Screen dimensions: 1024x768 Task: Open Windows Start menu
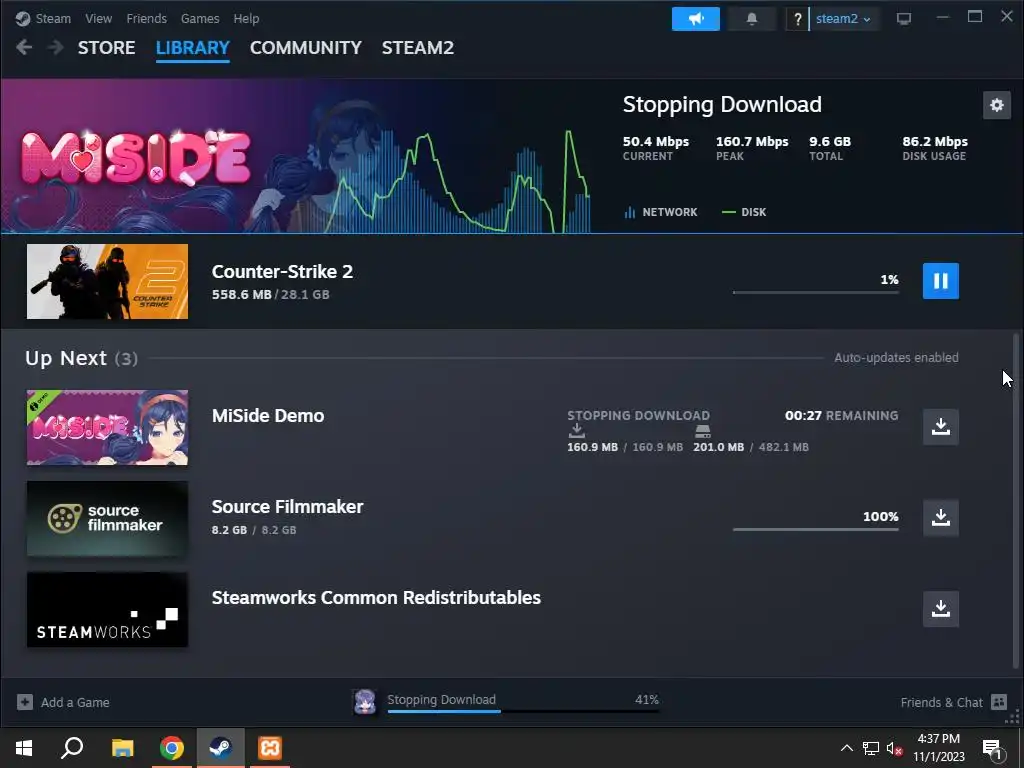pyautogui.click(x=24, y=748)
